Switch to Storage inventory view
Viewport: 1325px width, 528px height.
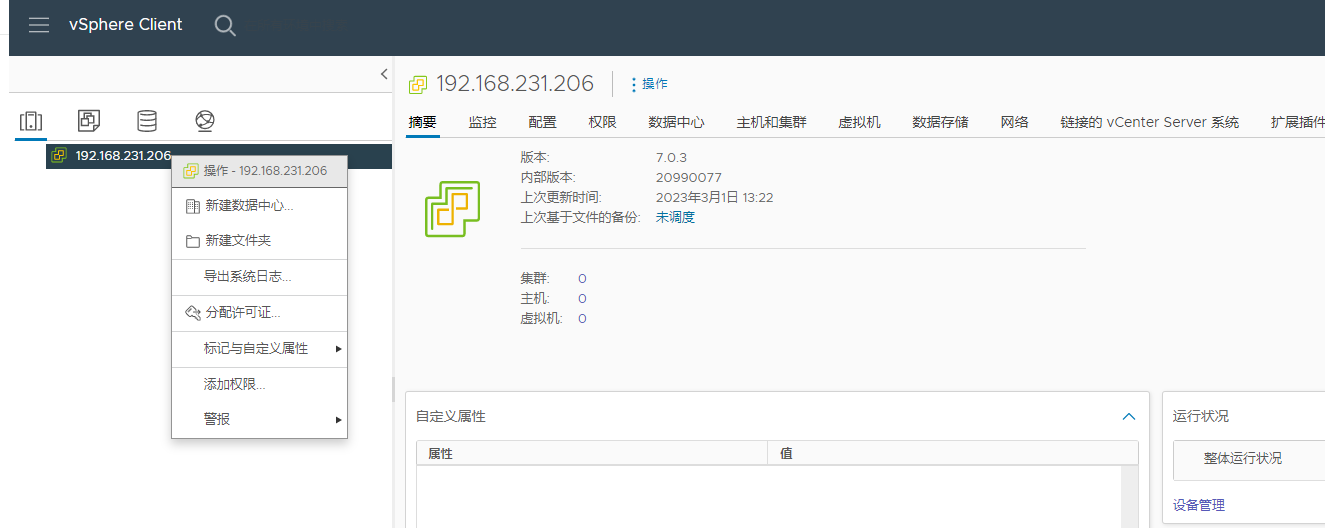[x=147, y=121]
